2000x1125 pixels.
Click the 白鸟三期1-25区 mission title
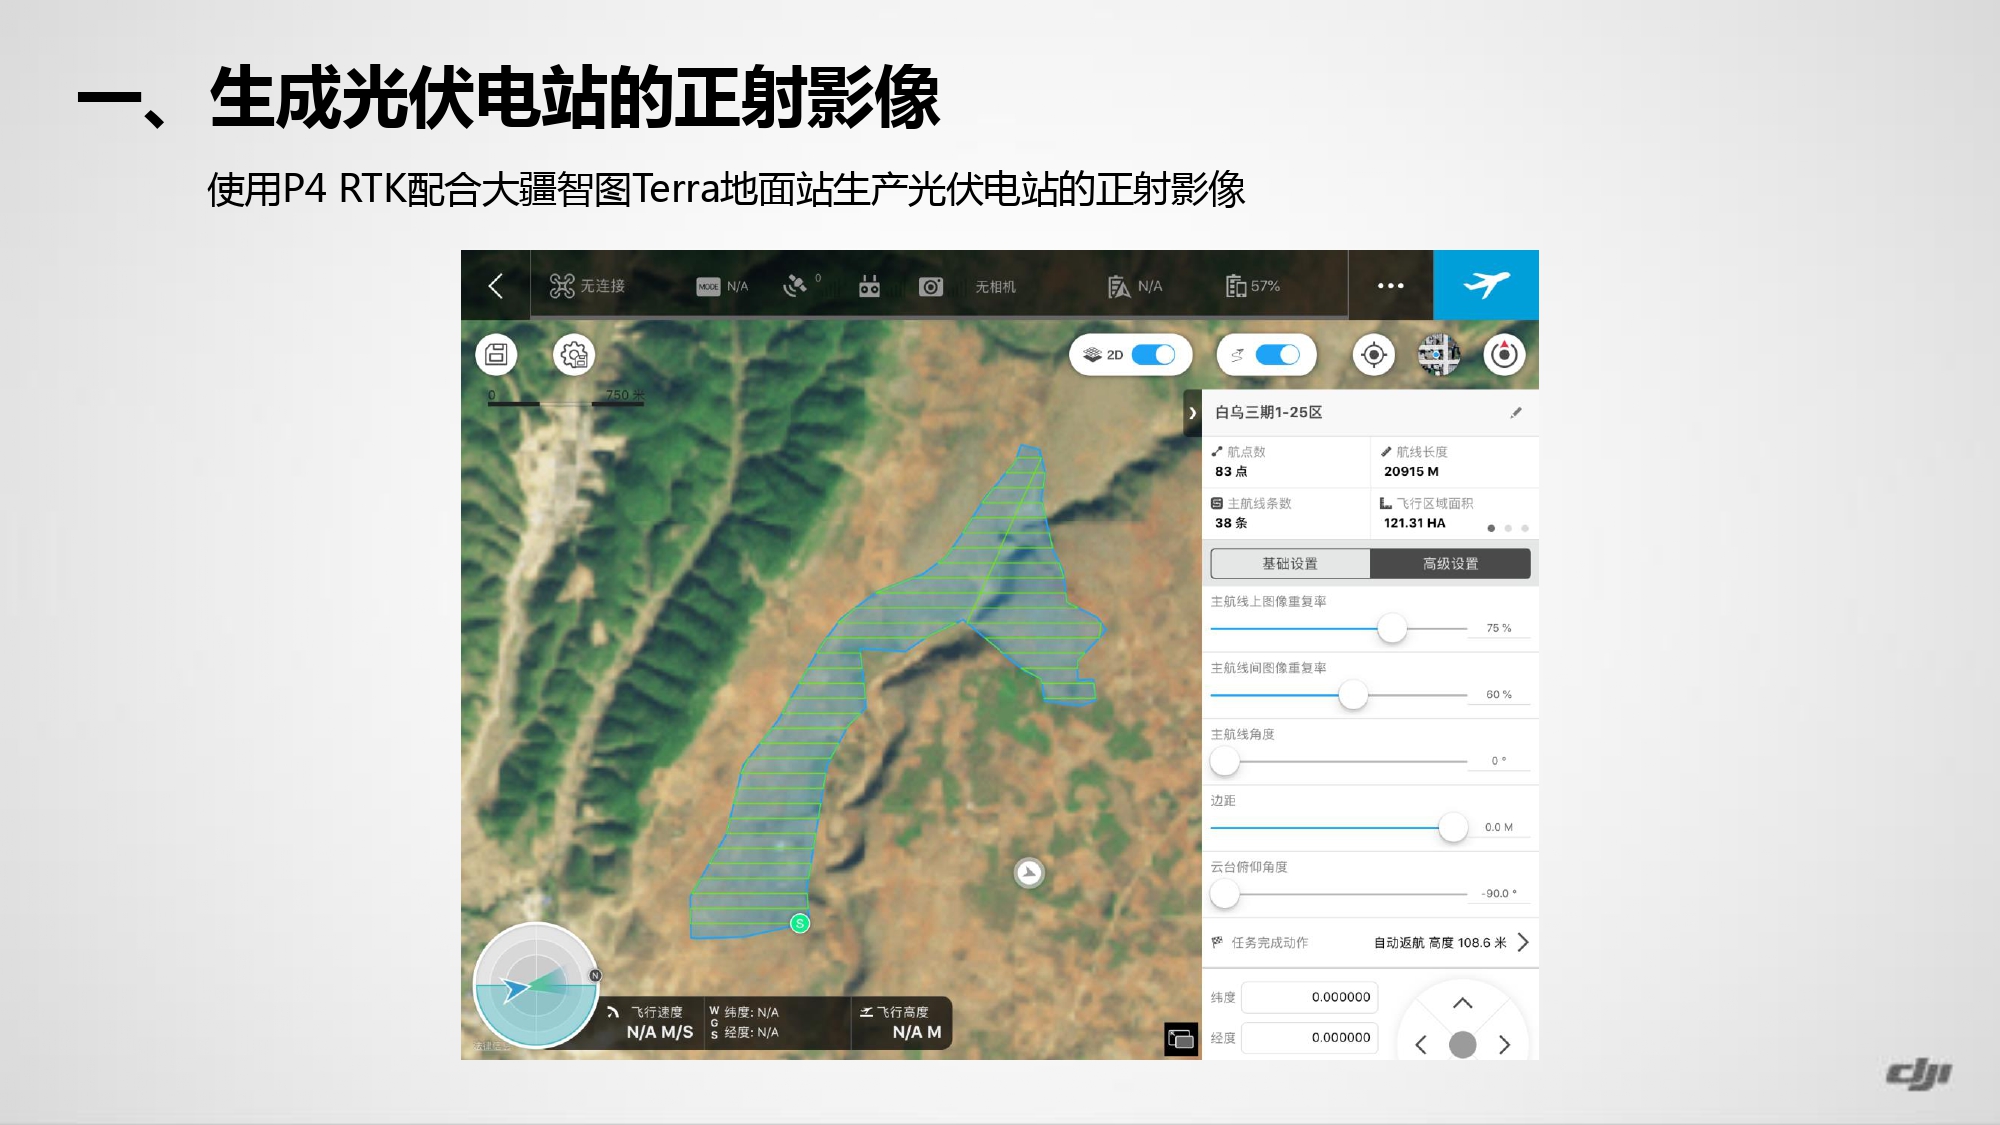coord(1268,412)
